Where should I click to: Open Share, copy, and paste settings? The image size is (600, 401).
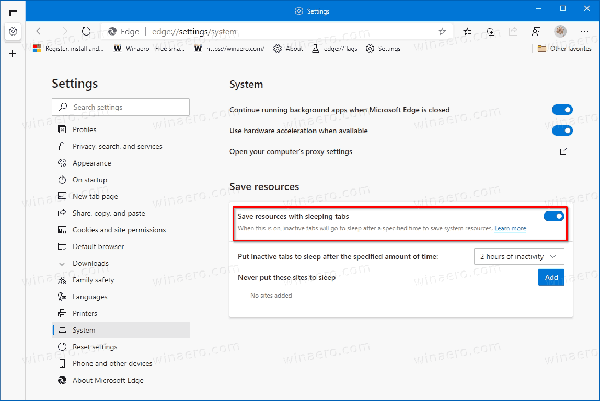coord(121,213)
